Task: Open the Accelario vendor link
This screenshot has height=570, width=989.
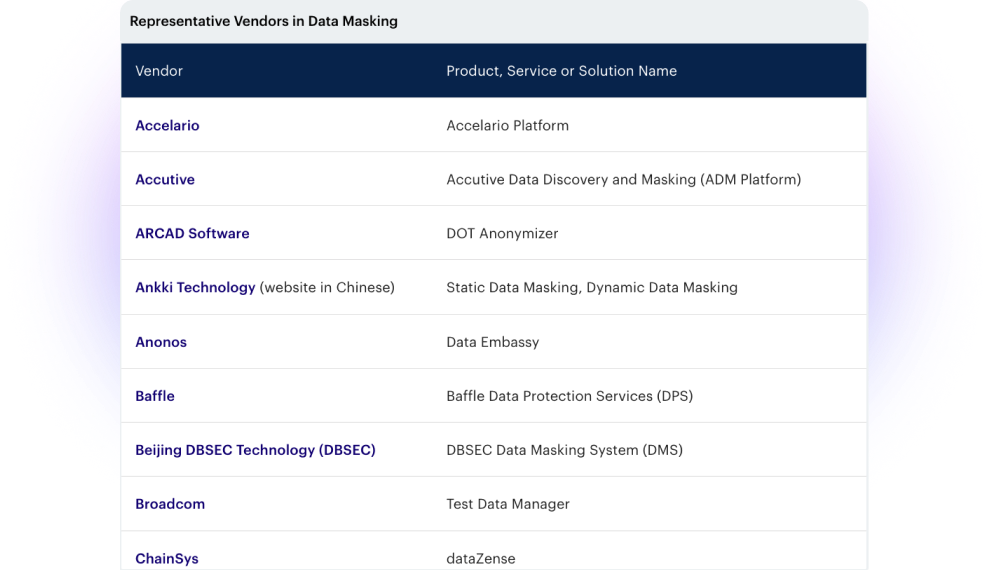Action: 167,125
